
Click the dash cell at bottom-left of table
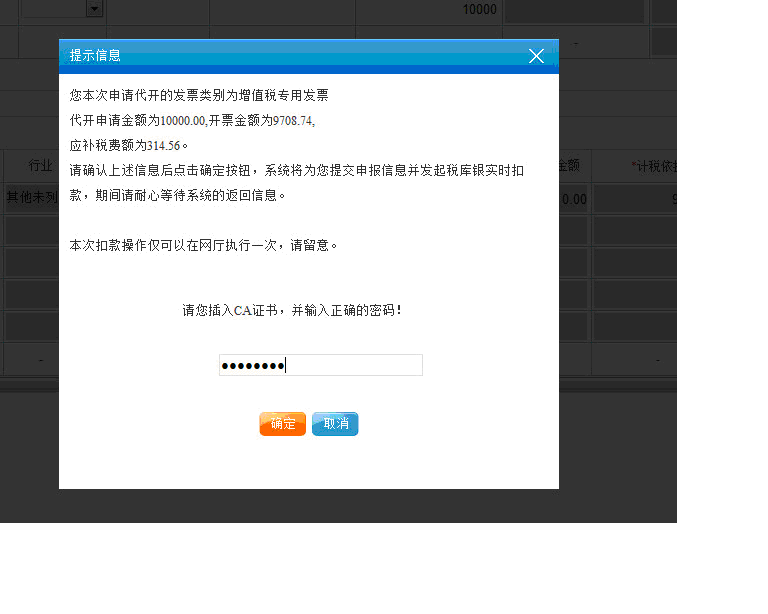coord(40,360)
